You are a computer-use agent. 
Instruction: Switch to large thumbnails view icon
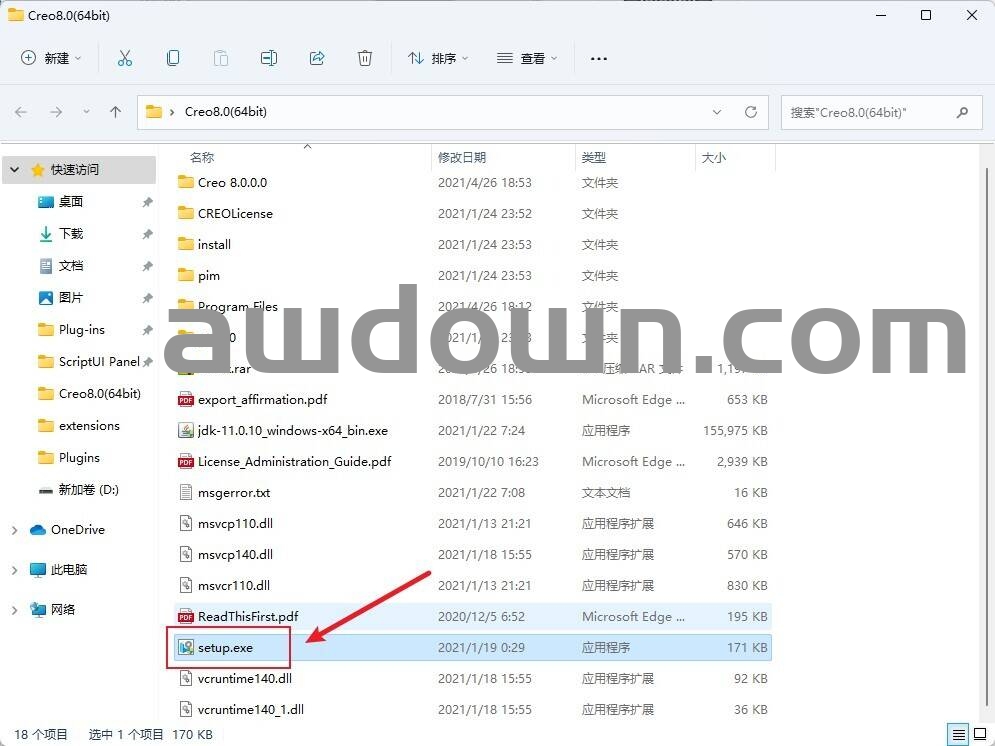[980, 735]
